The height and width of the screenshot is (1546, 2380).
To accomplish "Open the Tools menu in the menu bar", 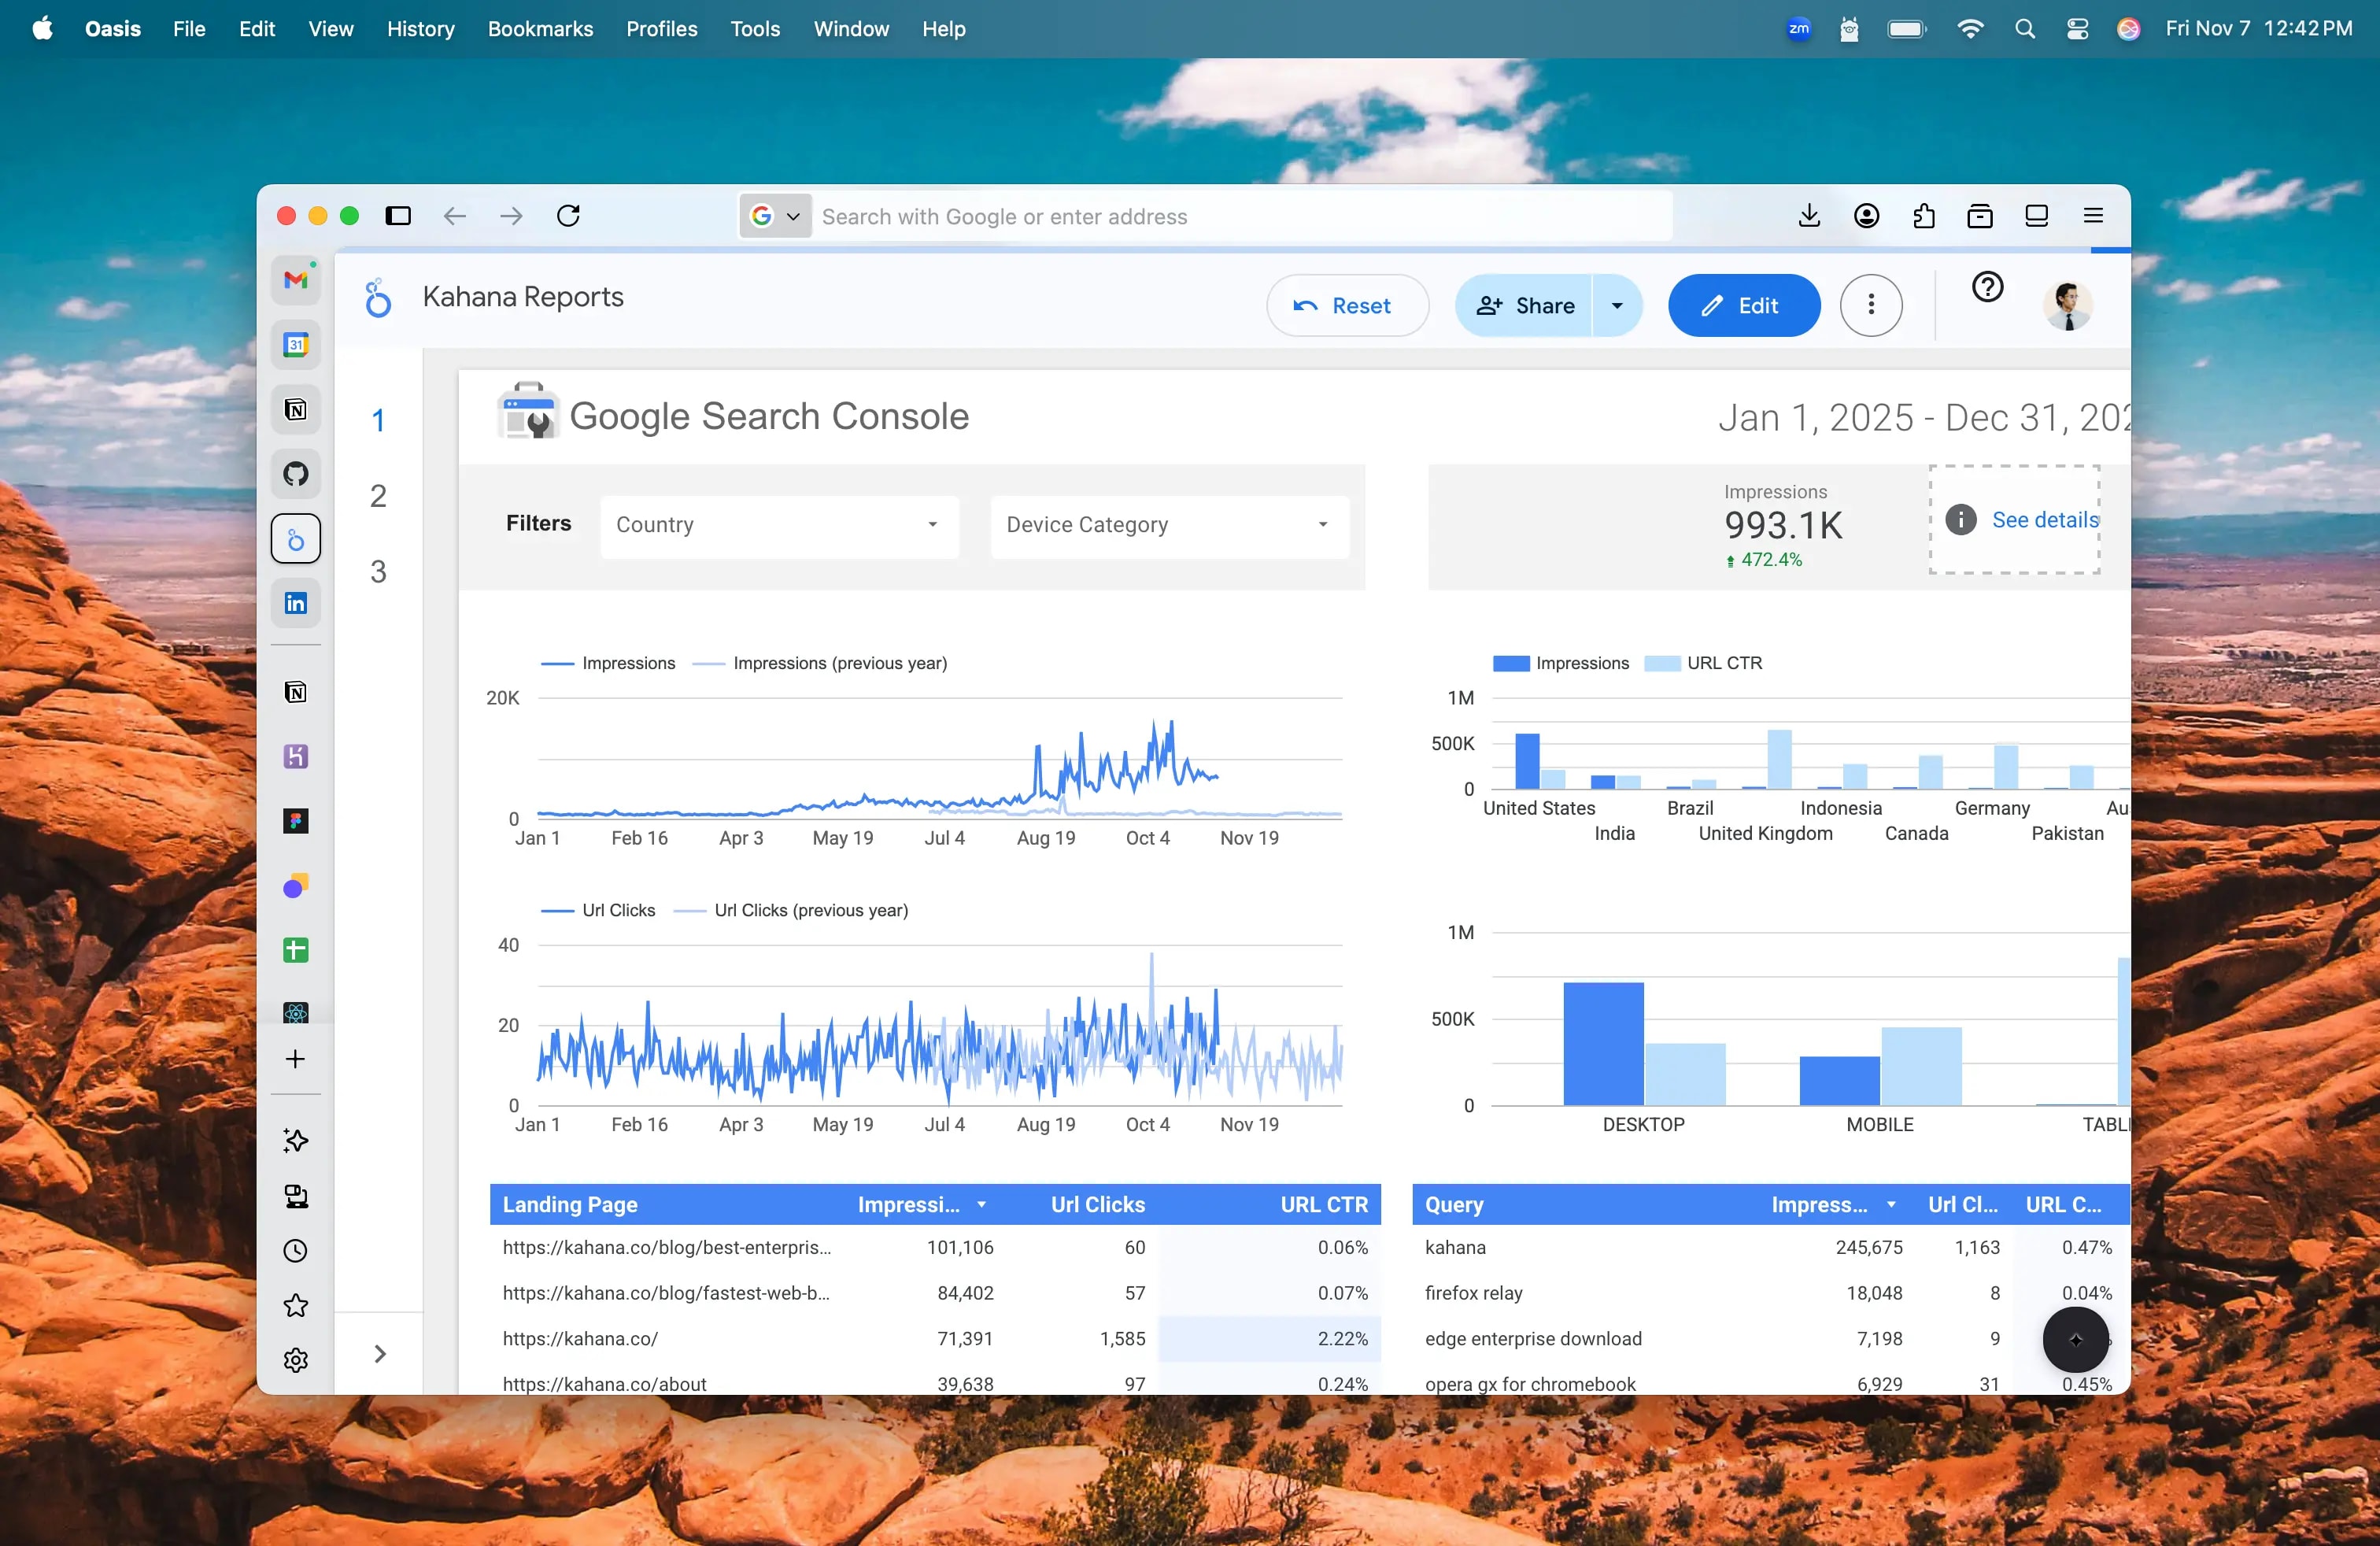I will click(x=754, y=29).
